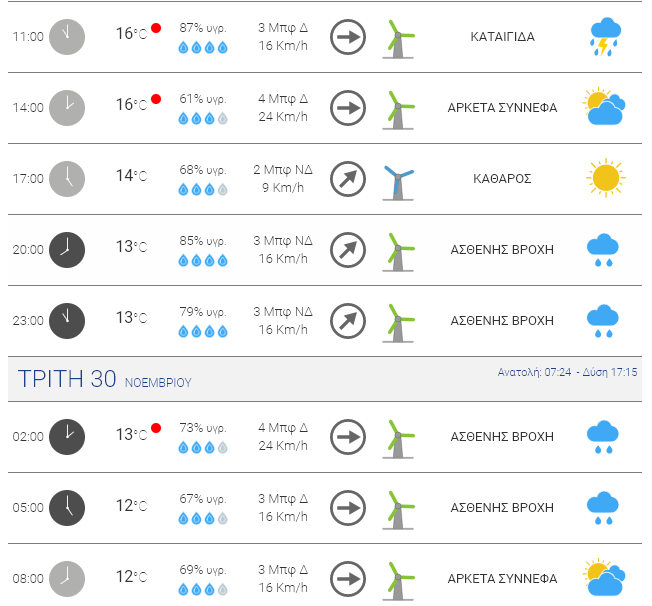Click the Ανατολή 07:24 - Δύση 17:15 text
Viewport: 652px width, 606px height.
coord(567,372)
